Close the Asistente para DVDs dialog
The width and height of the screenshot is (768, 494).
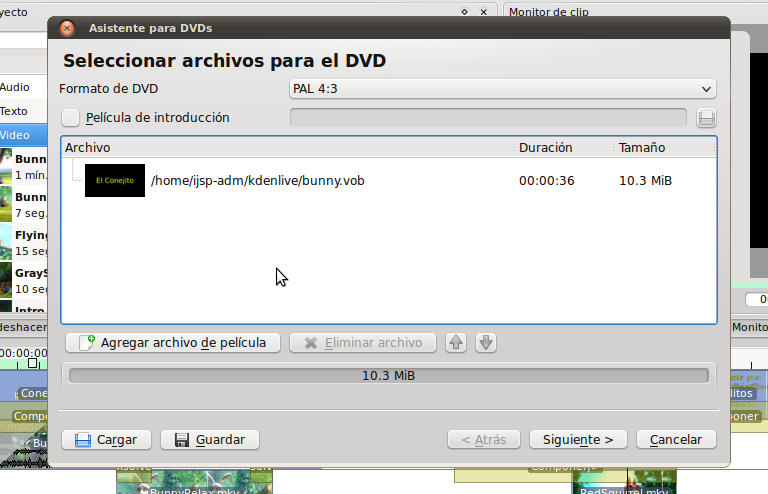(x=67, y=28)
